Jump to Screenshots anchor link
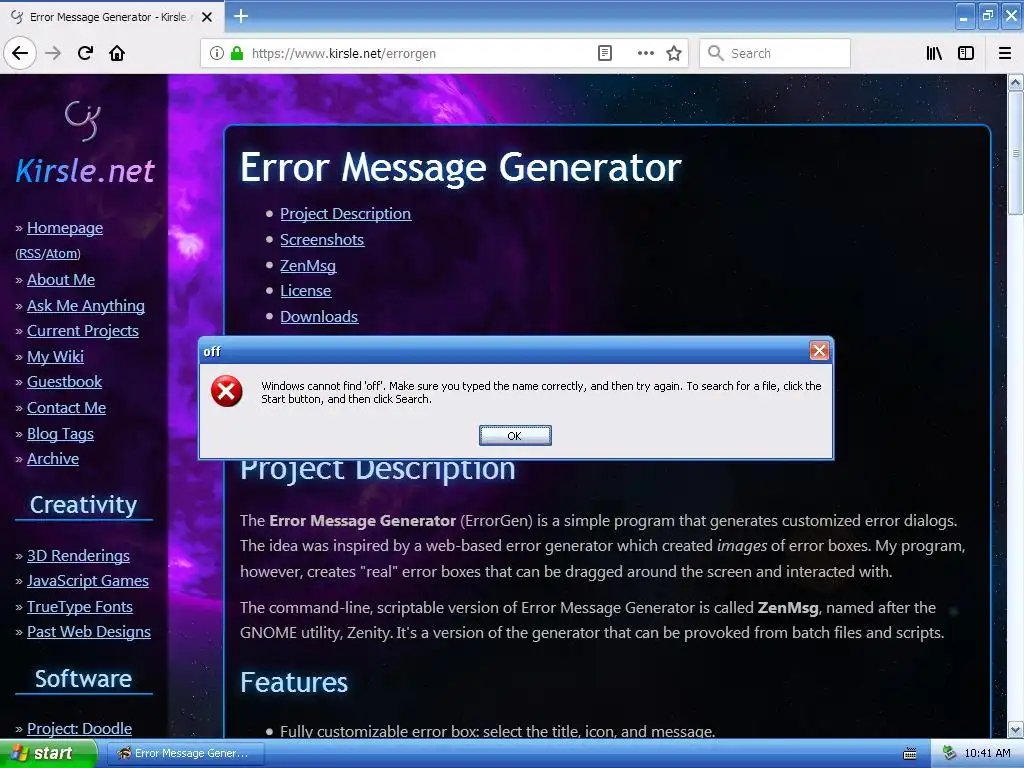The image size is (1024, 768). point(322,240)
